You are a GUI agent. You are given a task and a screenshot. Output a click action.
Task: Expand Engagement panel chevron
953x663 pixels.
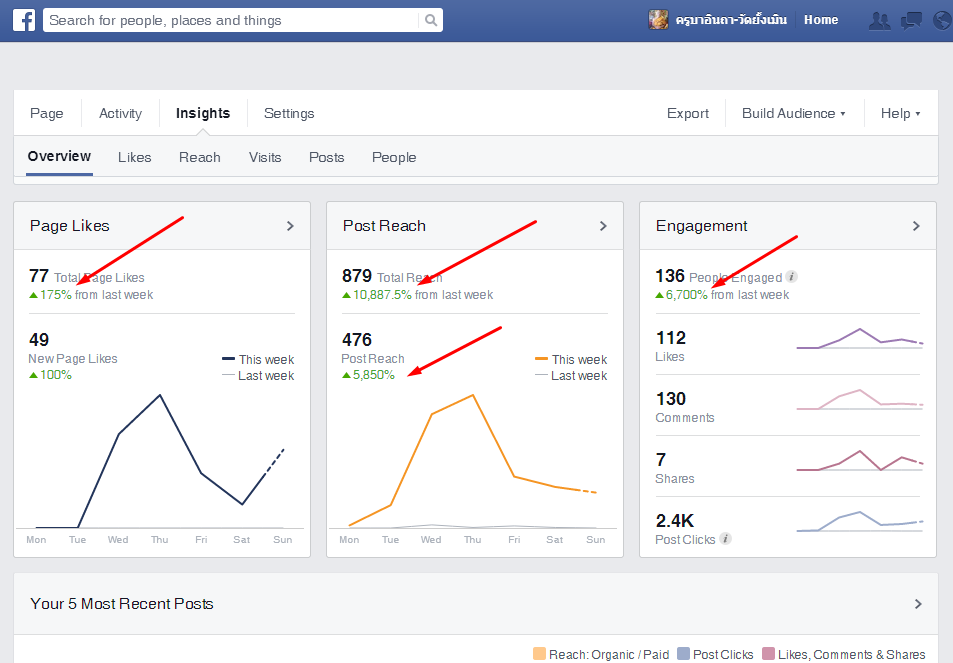pos(917,226)
